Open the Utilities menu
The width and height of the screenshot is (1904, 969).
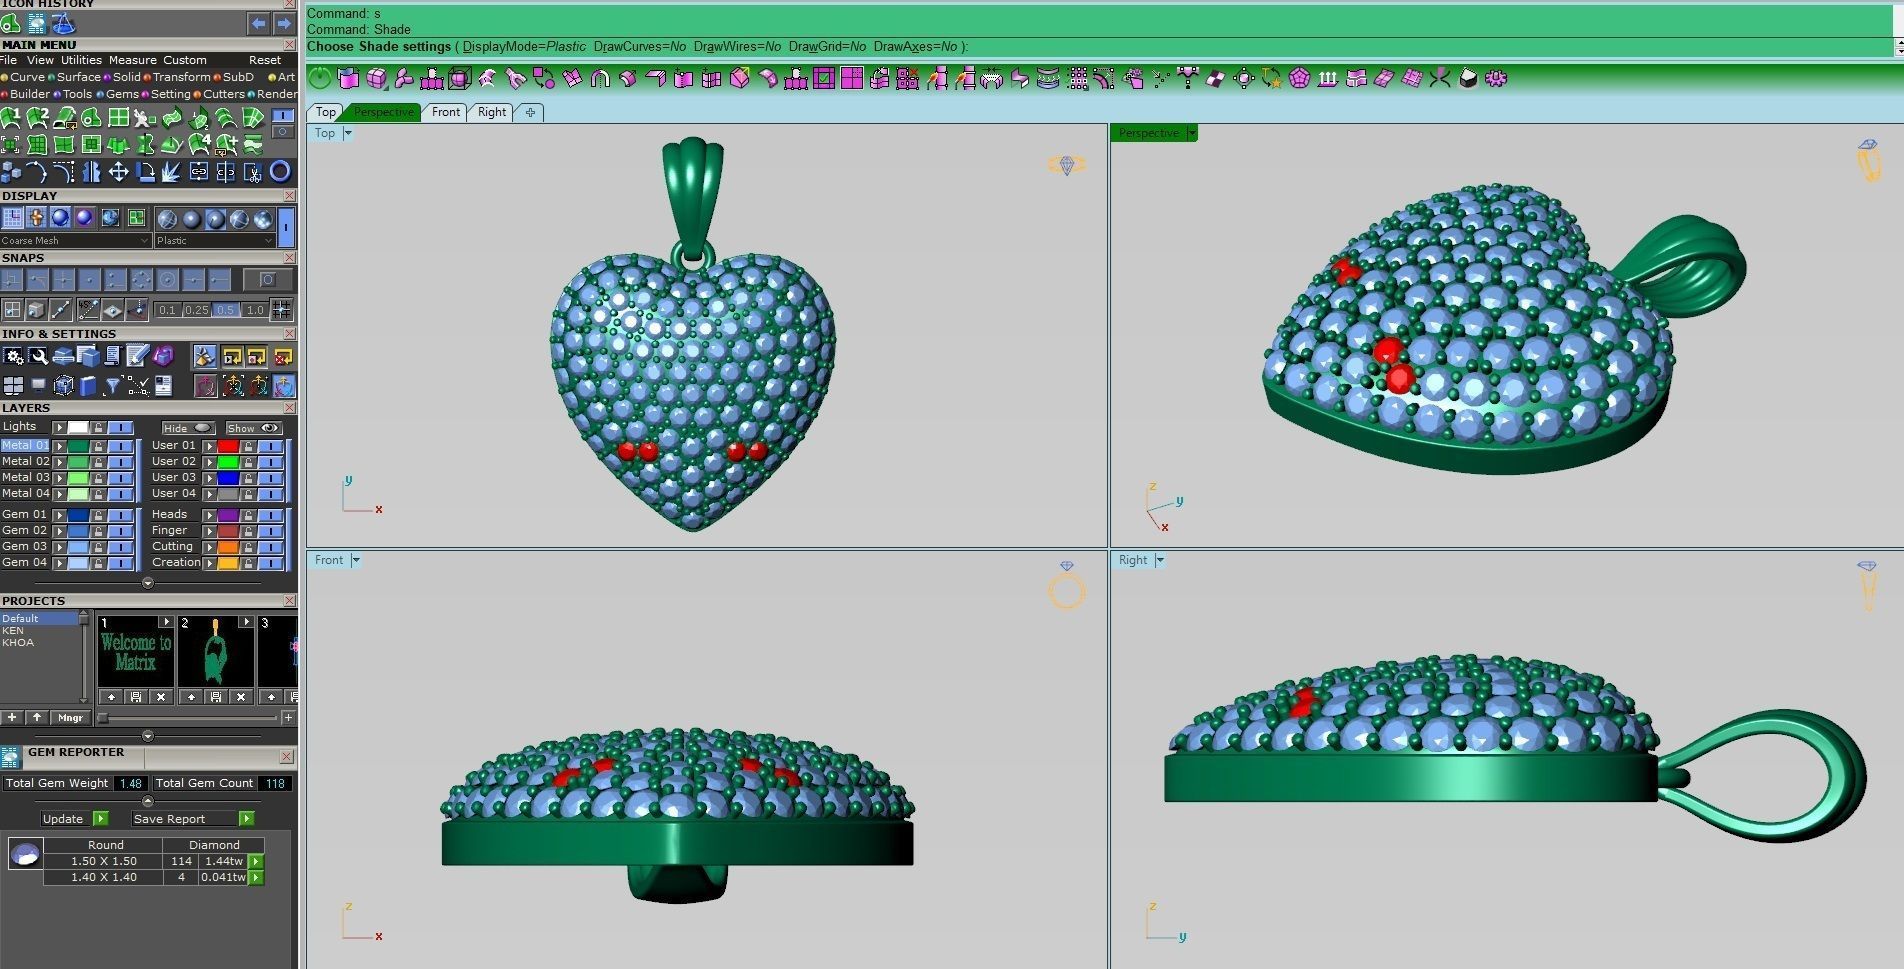[x=82, y=60]
